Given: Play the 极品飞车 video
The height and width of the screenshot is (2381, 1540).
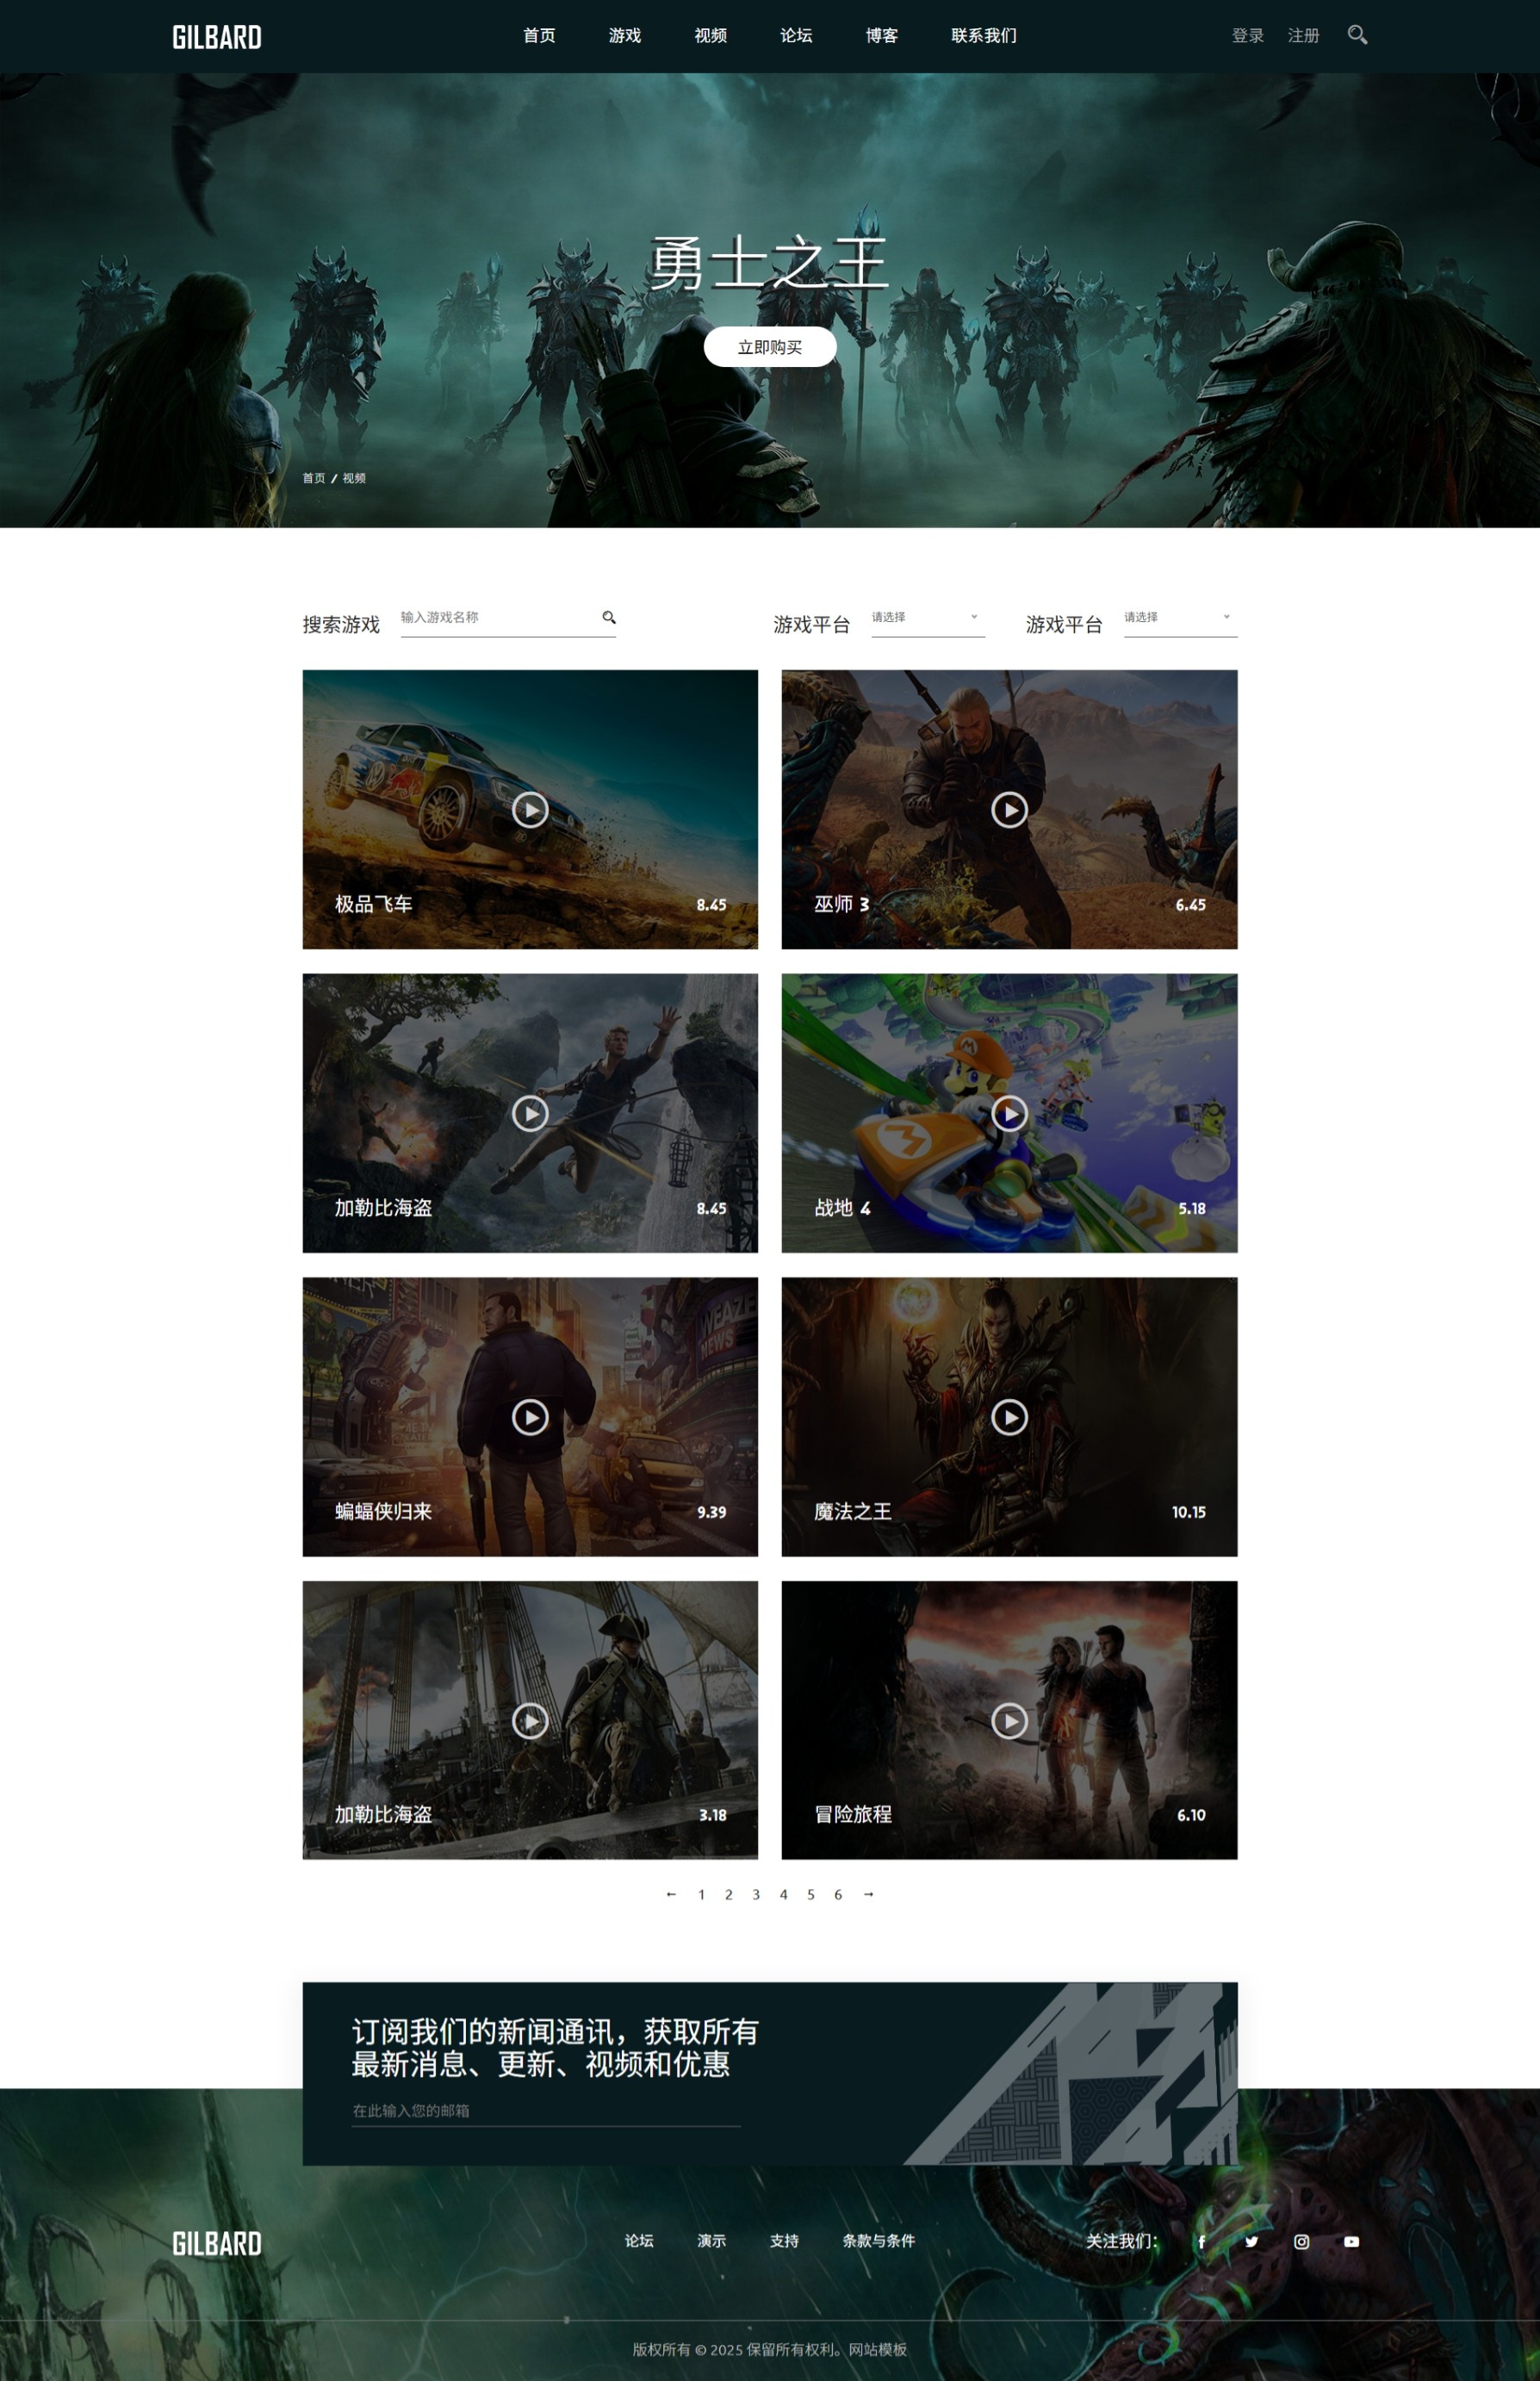Looking at the screenshot, I should tap(530, 809).
